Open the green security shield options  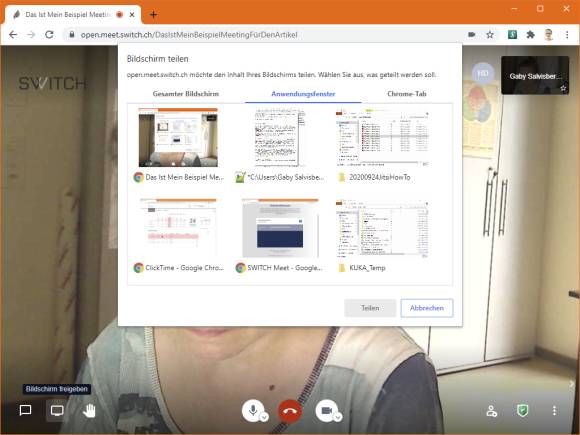pyautogui.click(x=522, y=411)
